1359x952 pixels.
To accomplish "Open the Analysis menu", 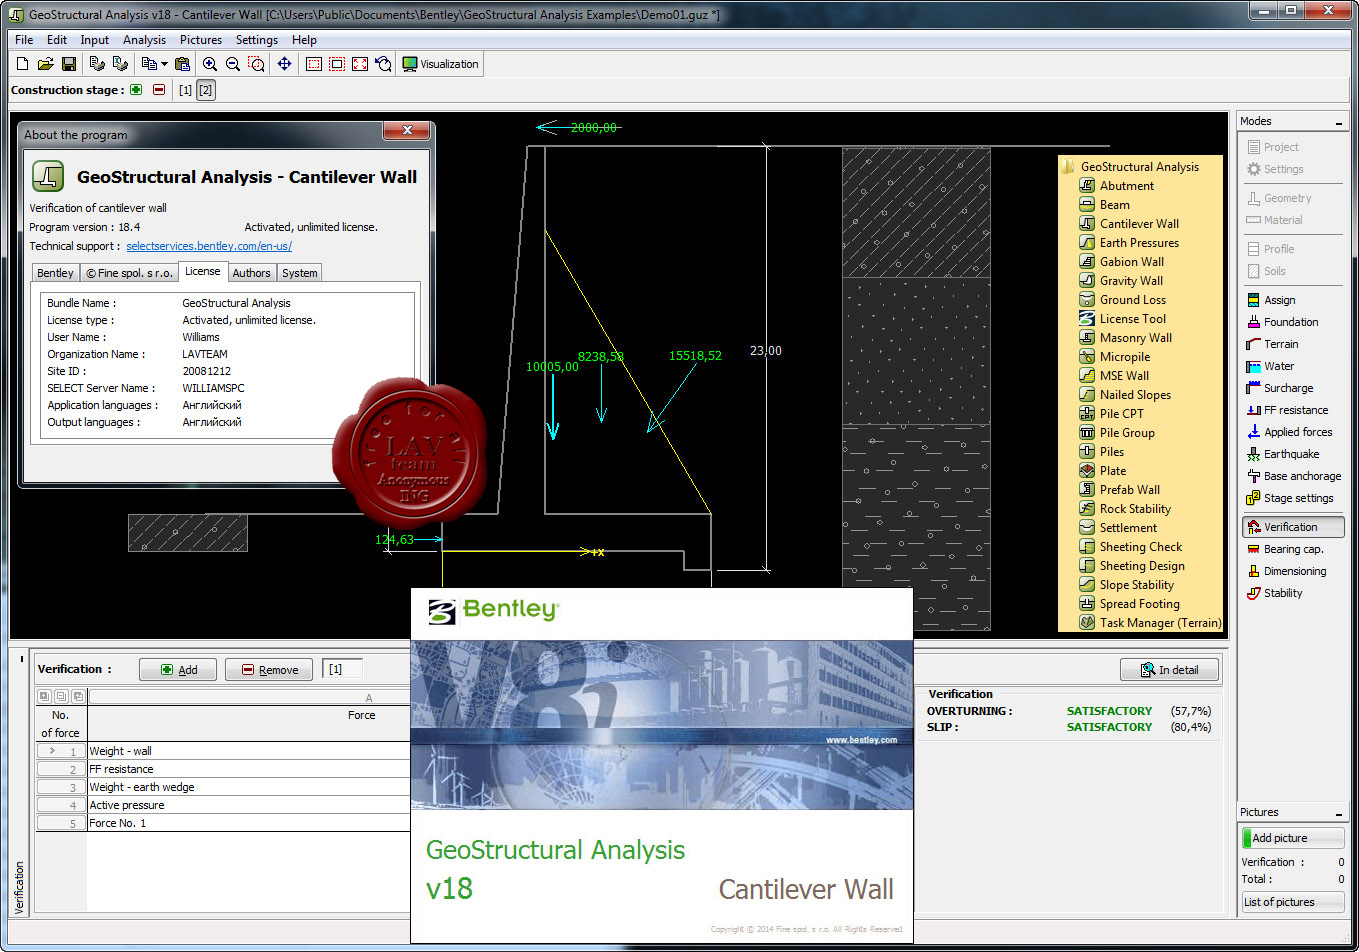I will click(144, 40).
